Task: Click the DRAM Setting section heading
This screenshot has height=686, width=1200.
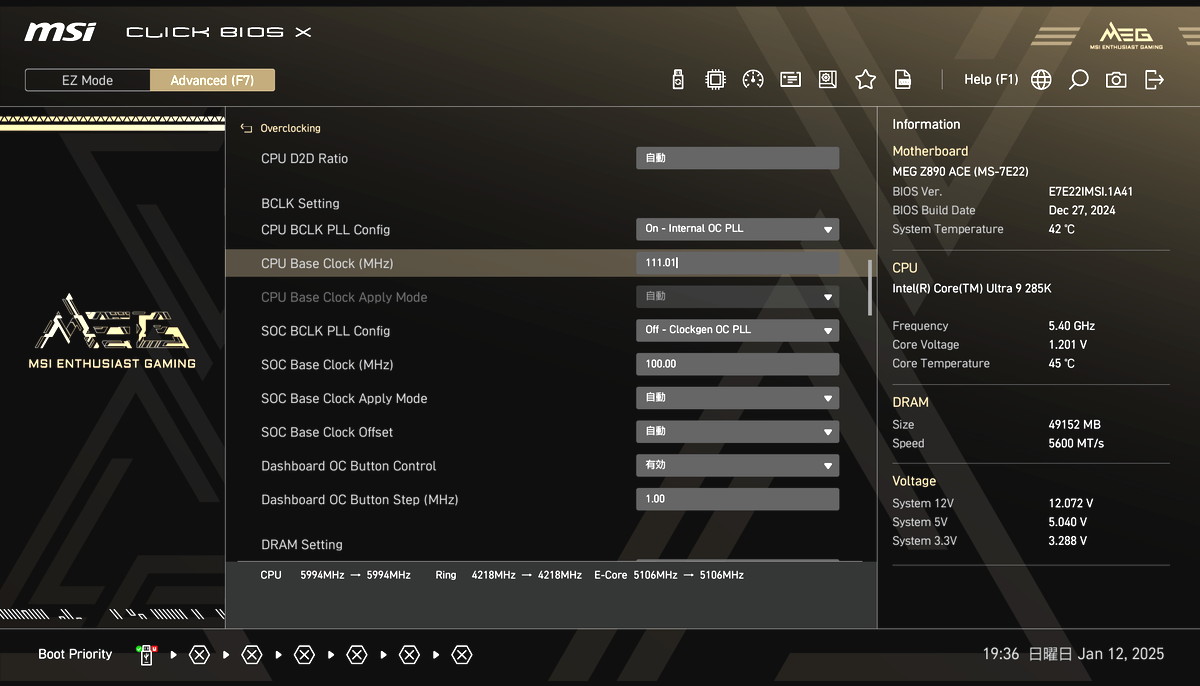Action: coord(302,545)
